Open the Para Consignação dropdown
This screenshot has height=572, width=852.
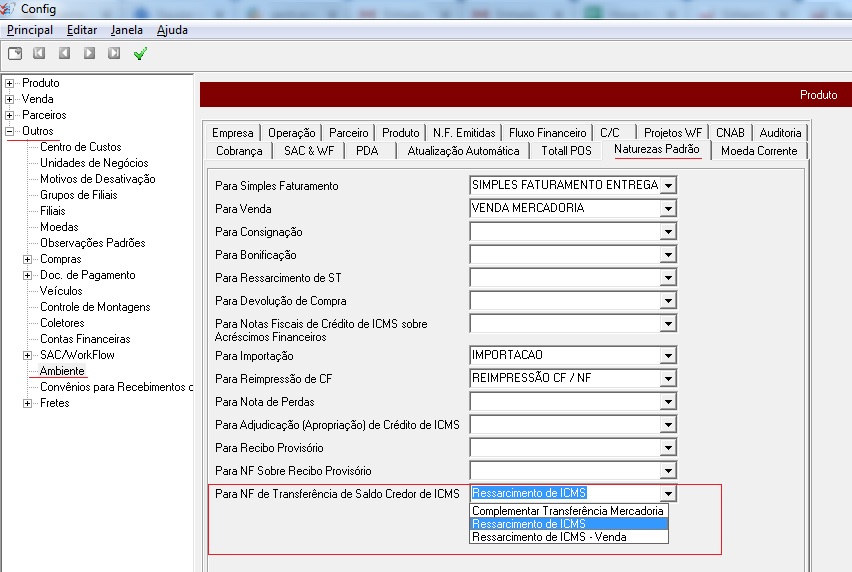point(668,232)
